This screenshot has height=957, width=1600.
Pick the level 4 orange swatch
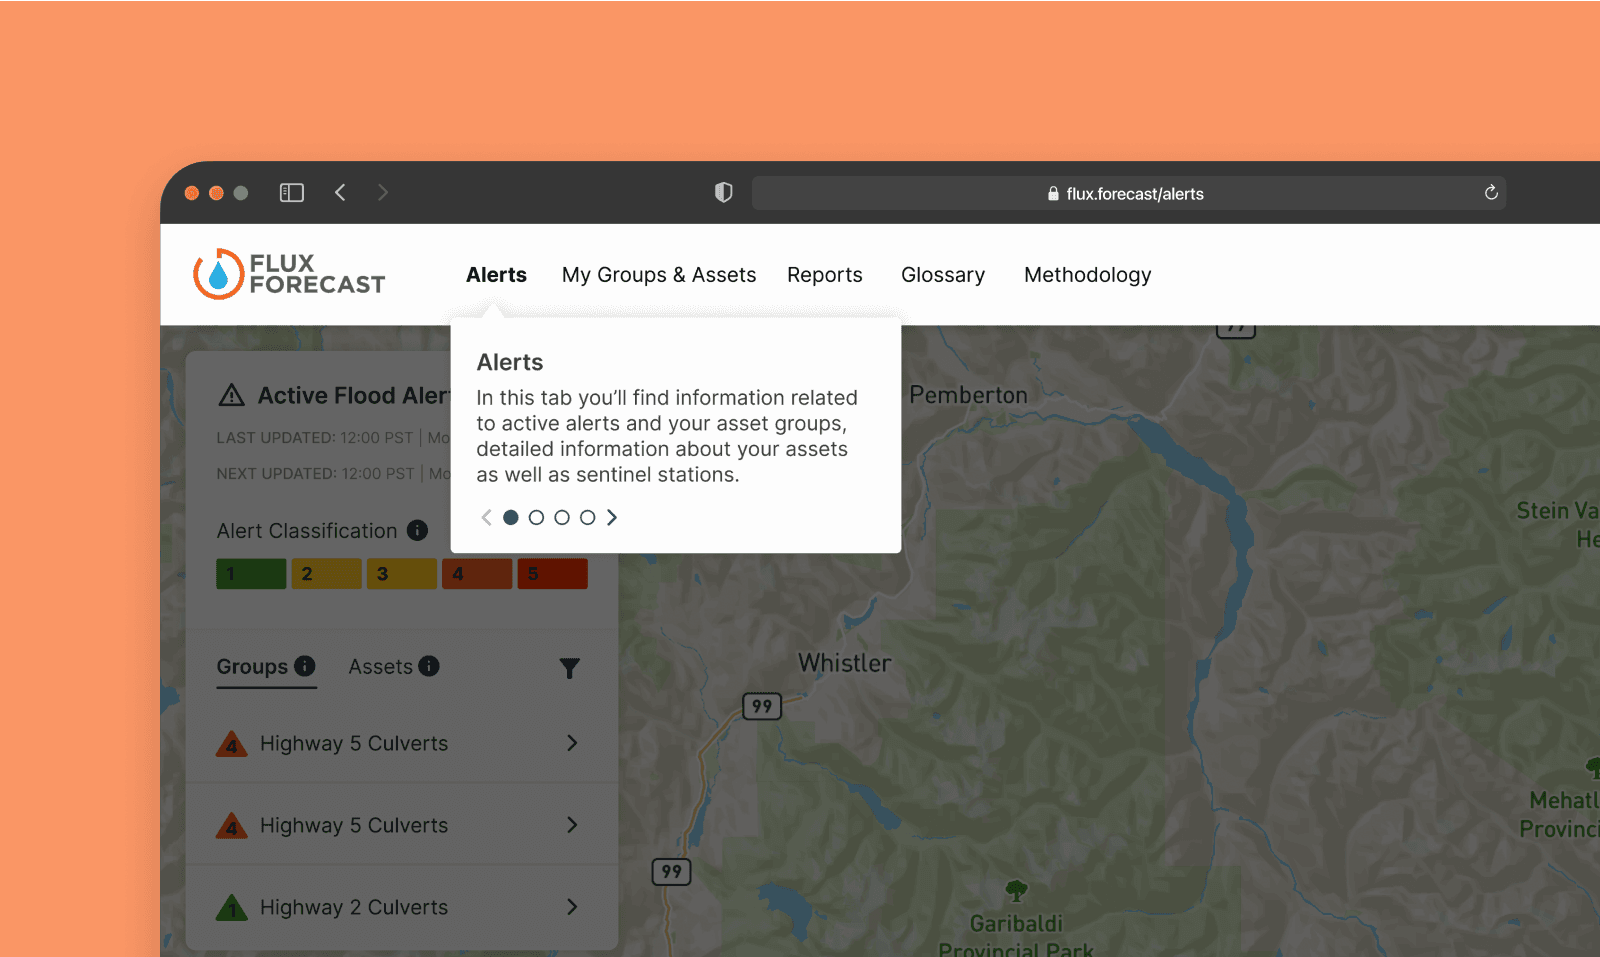[x=477, y=574]
